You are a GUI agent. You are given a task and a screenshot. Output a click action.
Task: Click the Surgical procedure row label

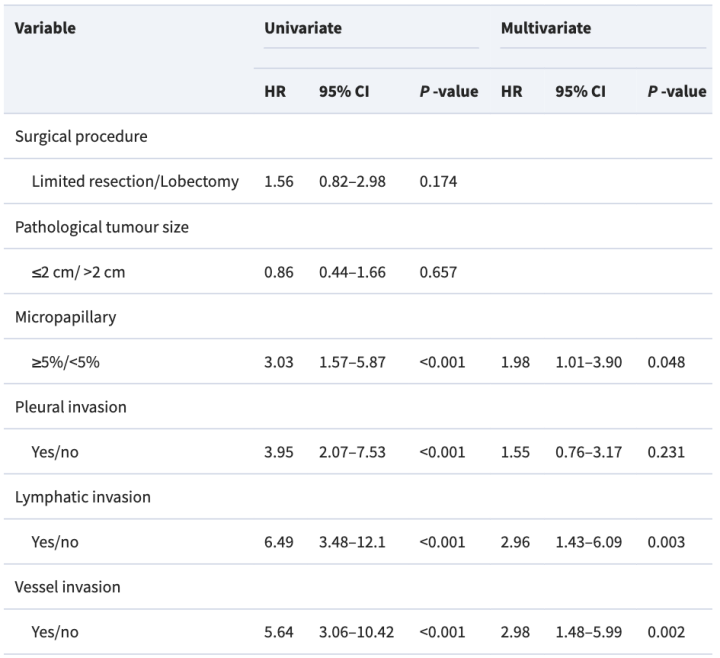click(82, 137)
